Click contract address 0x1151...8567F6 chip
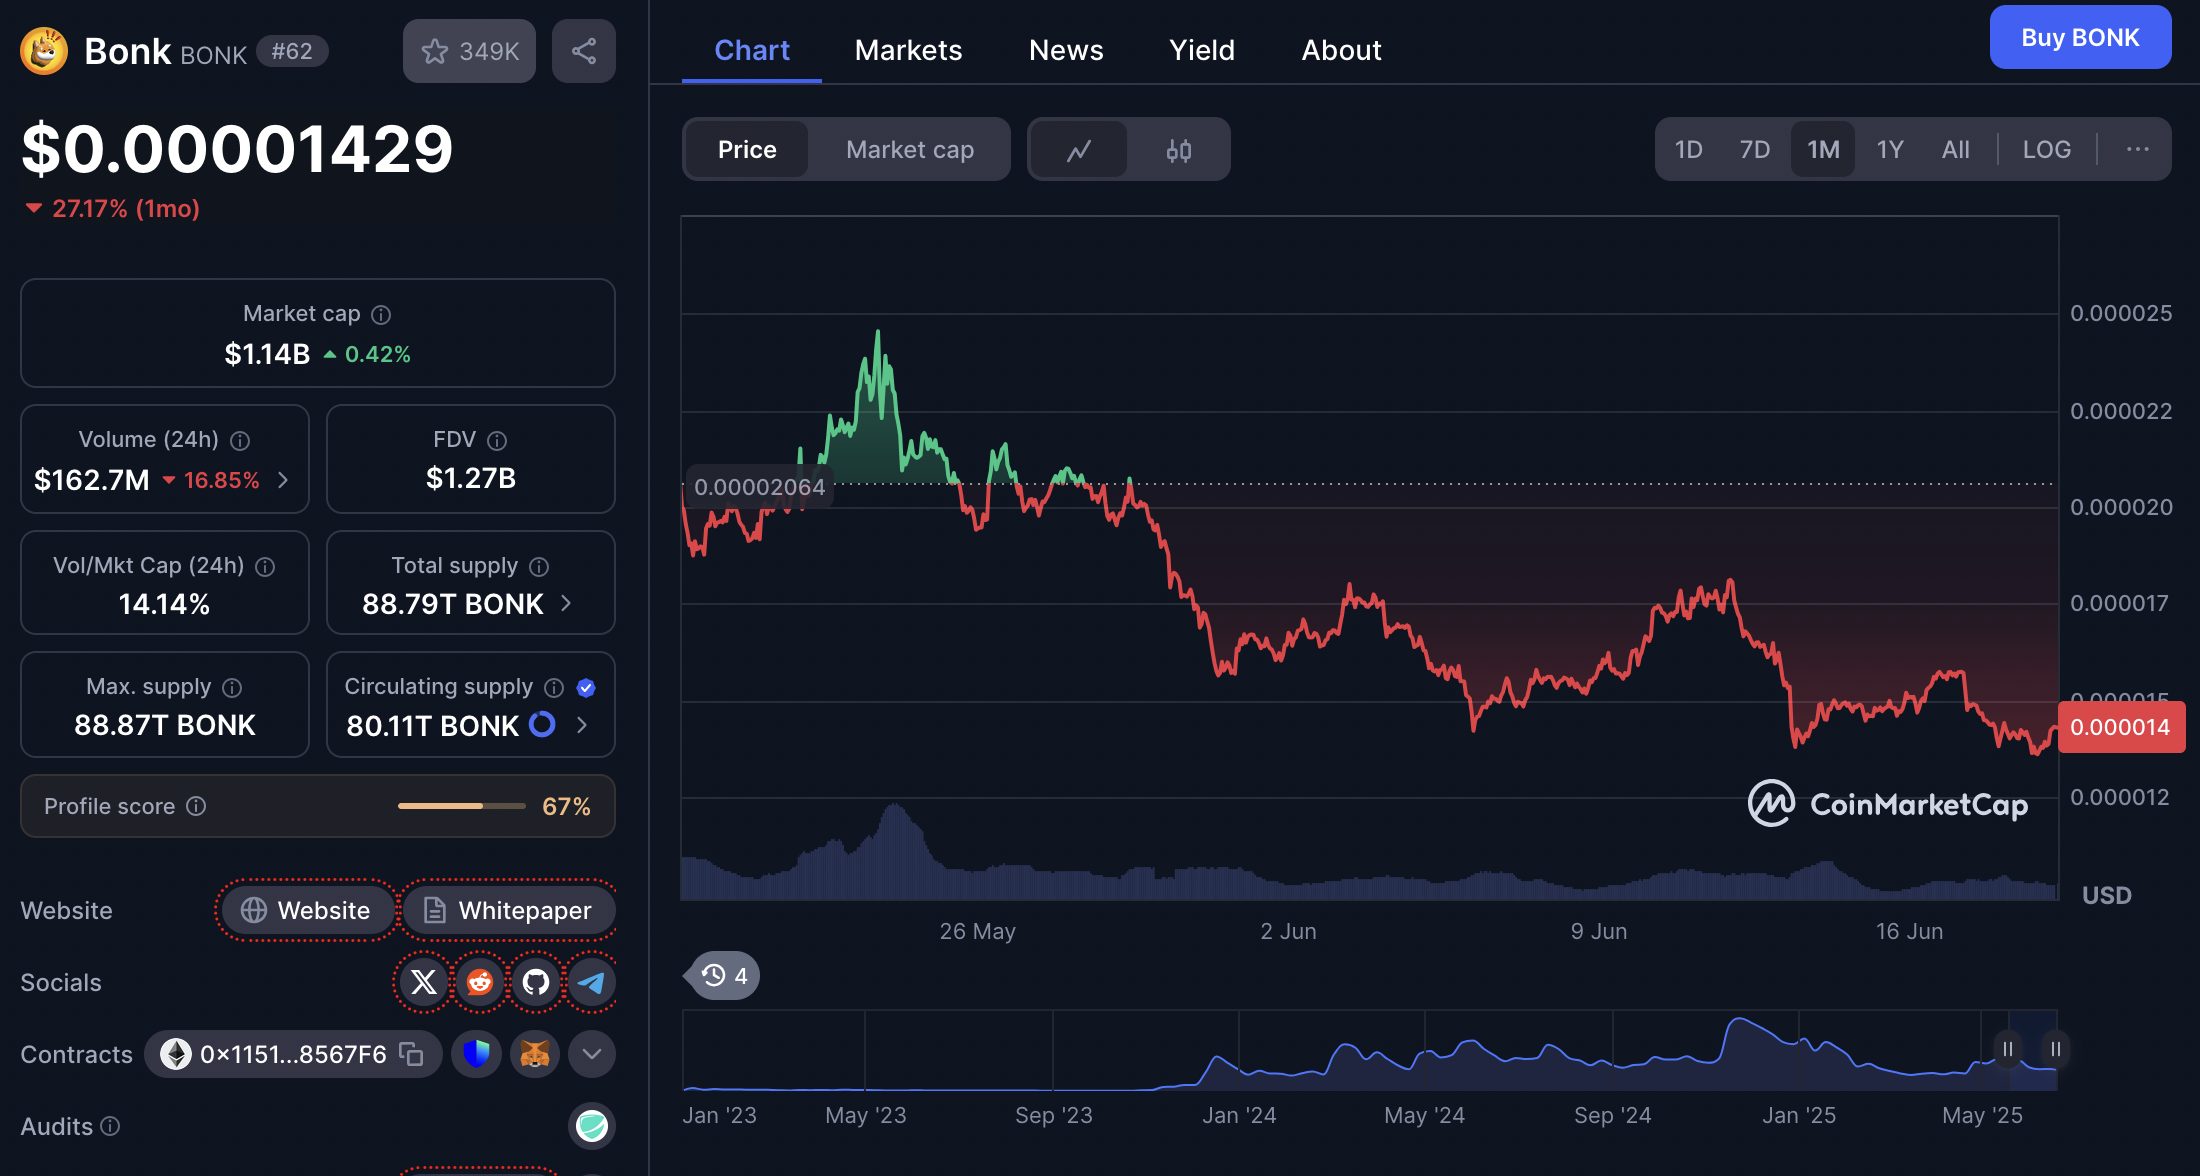The image size is (2200, 1176). 292,1054
